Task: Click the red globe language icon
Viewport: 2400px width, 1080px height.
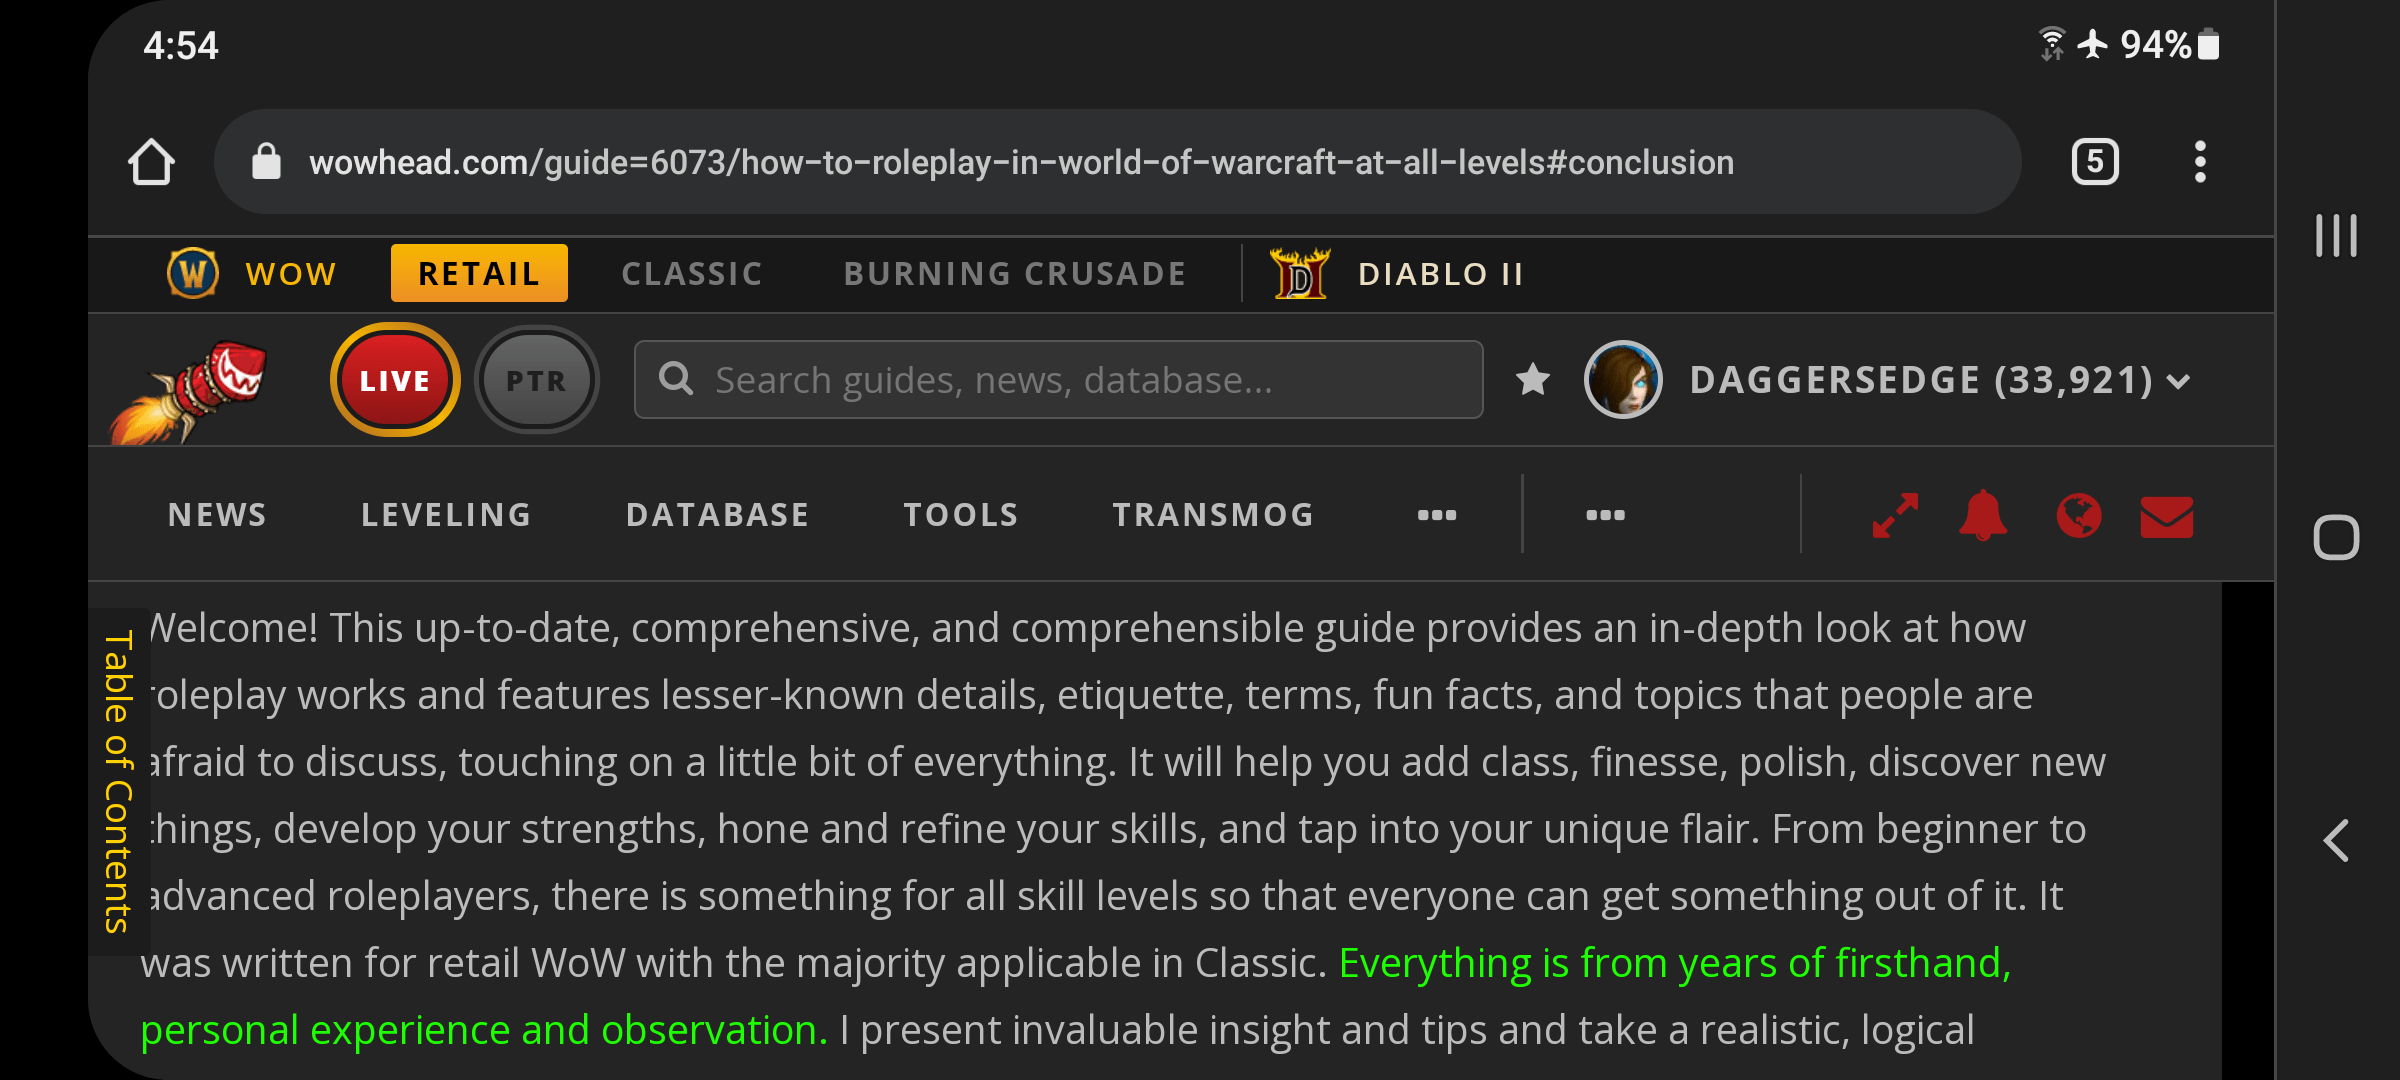Action: pyautogui.click(x=2078, y=516)
